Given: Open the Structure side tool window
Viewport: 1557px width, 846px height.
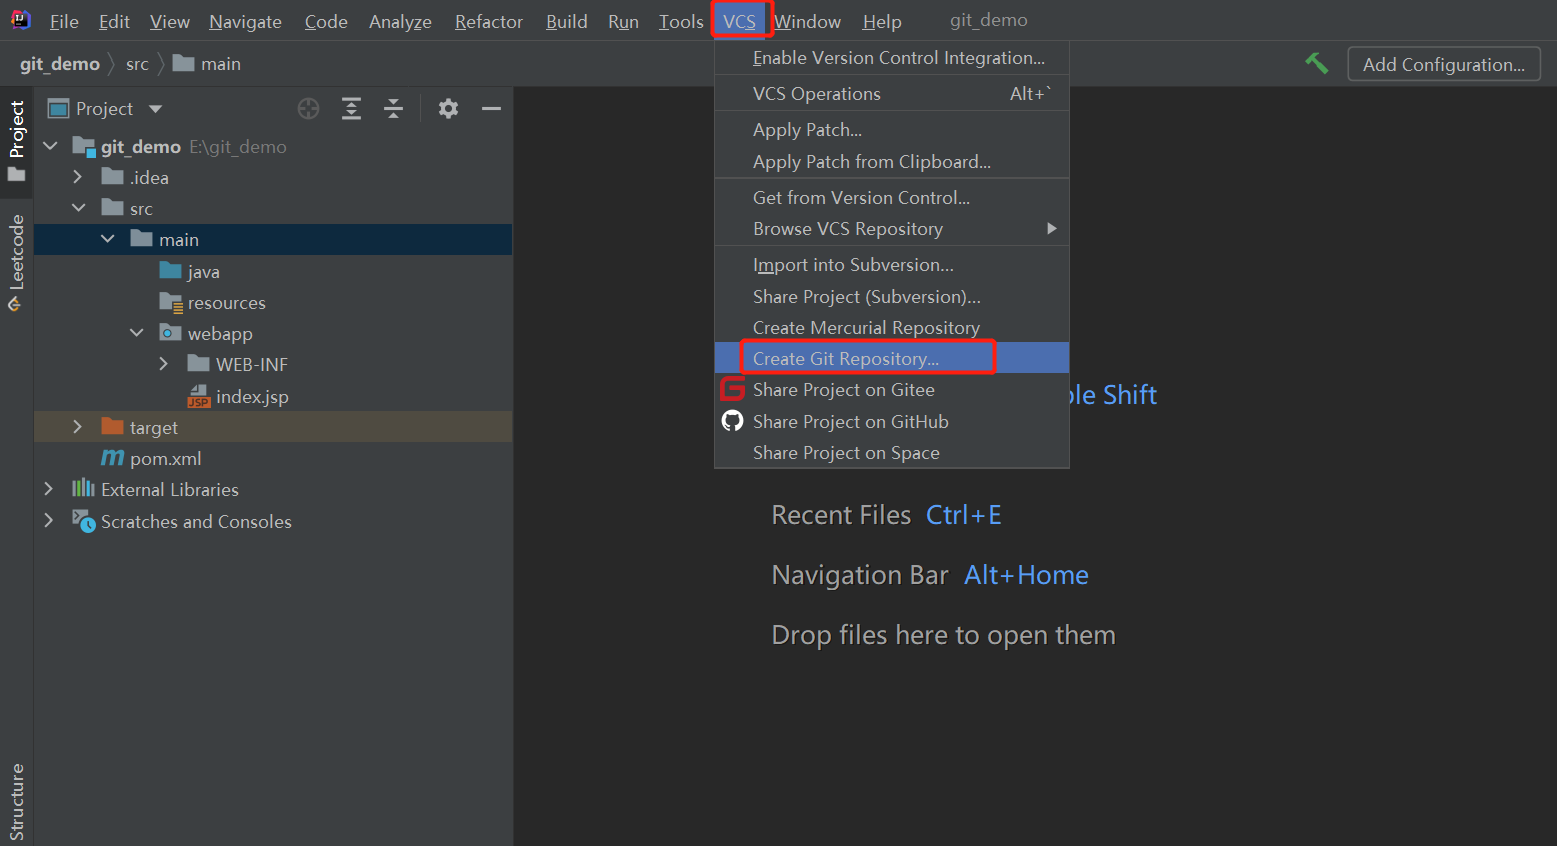Looking at the screenshot, I should tap(16, 802).
